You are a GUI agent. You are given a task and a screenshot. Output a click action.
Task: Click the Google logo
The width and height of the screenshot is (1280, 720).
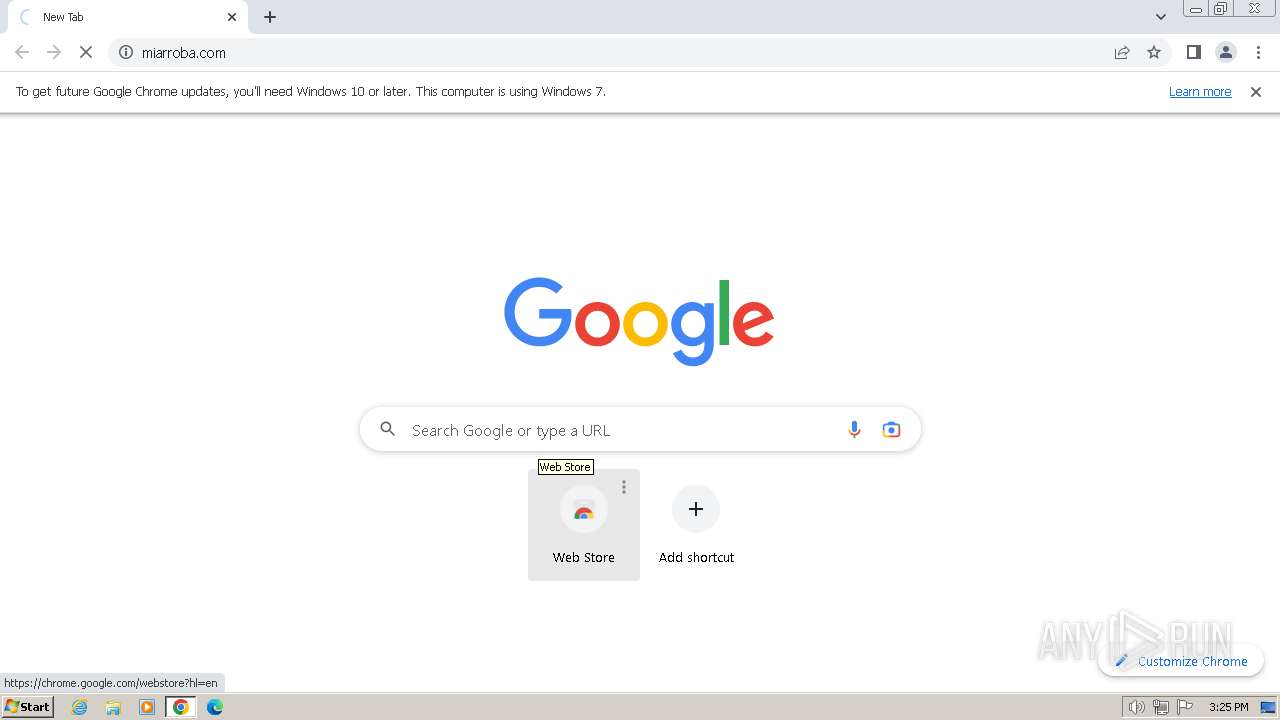click(639, 321)
